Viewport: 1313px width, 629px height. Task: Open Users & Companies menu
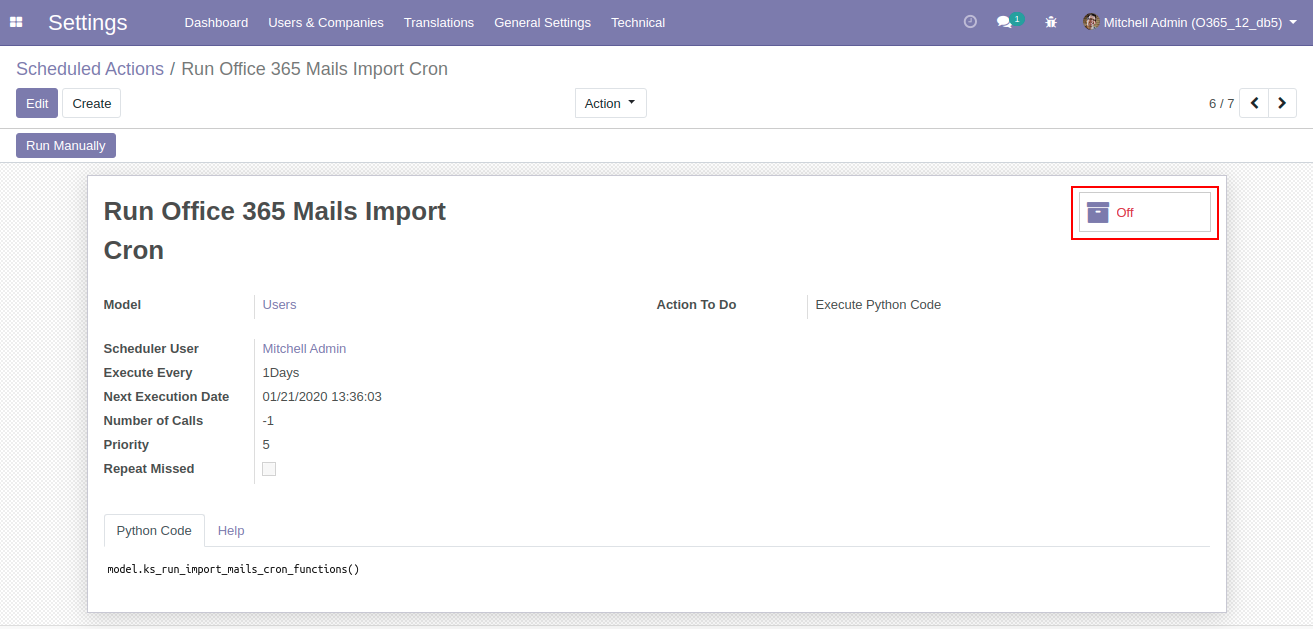click(x=325, y=22)
